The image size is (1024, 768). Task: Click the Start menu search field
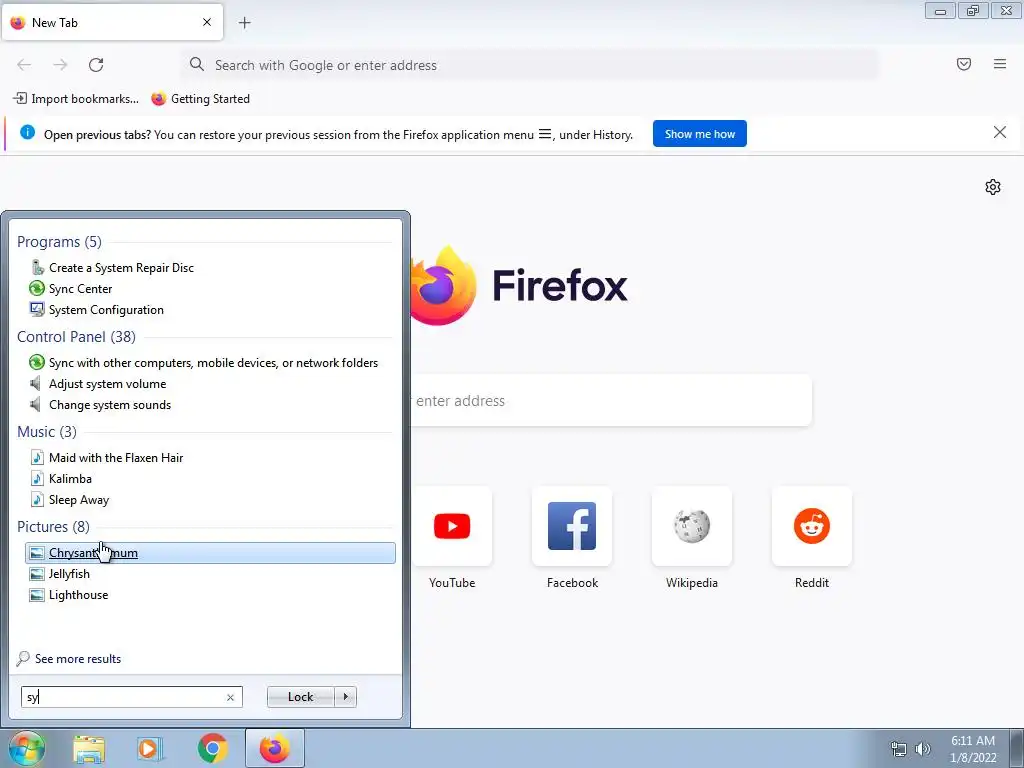(x=132, y=697)
